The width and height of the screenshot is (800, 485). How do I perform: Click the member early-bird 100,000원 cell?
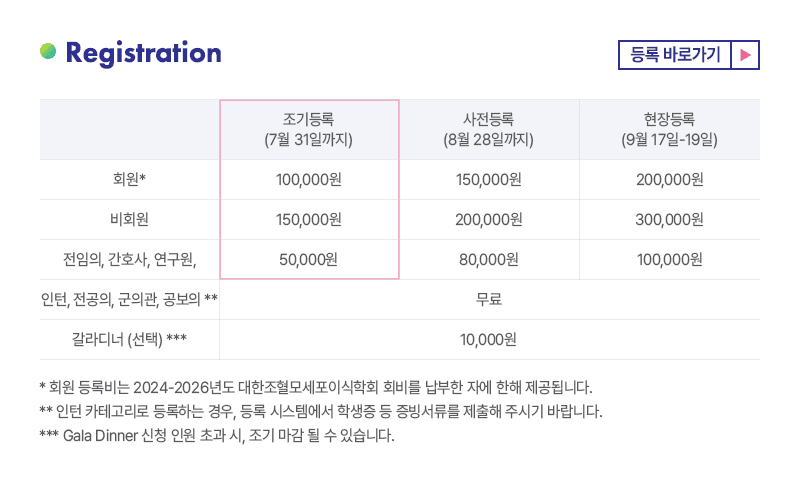pyautogui.click(x=309, y=180)
